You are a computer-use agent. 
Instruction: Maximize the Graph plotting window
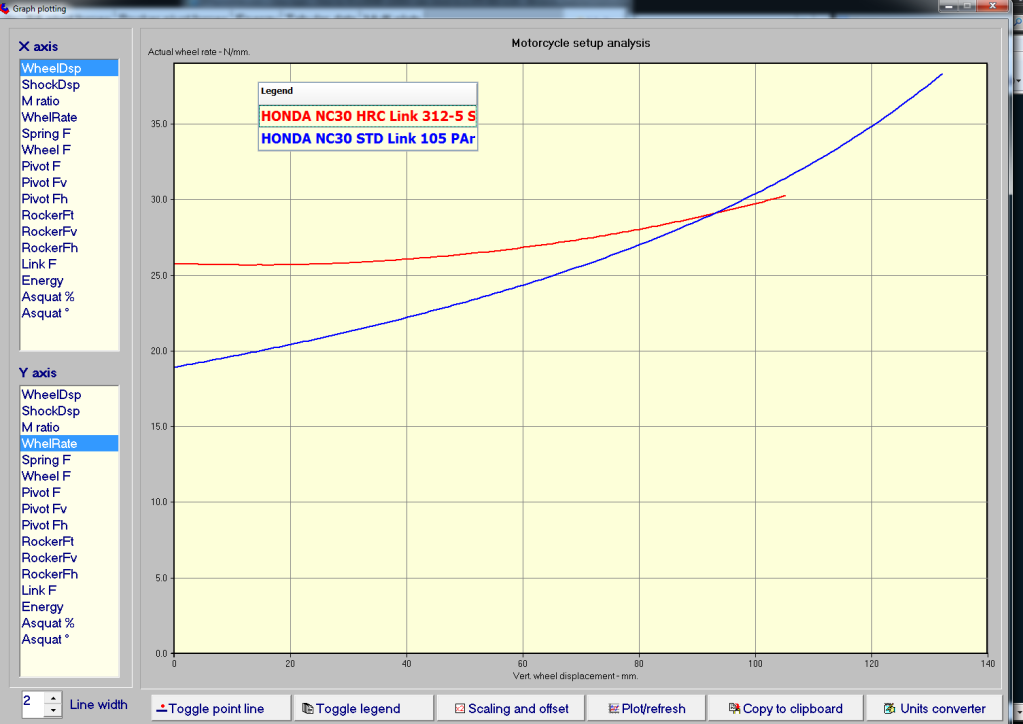(x=967, y=7)
